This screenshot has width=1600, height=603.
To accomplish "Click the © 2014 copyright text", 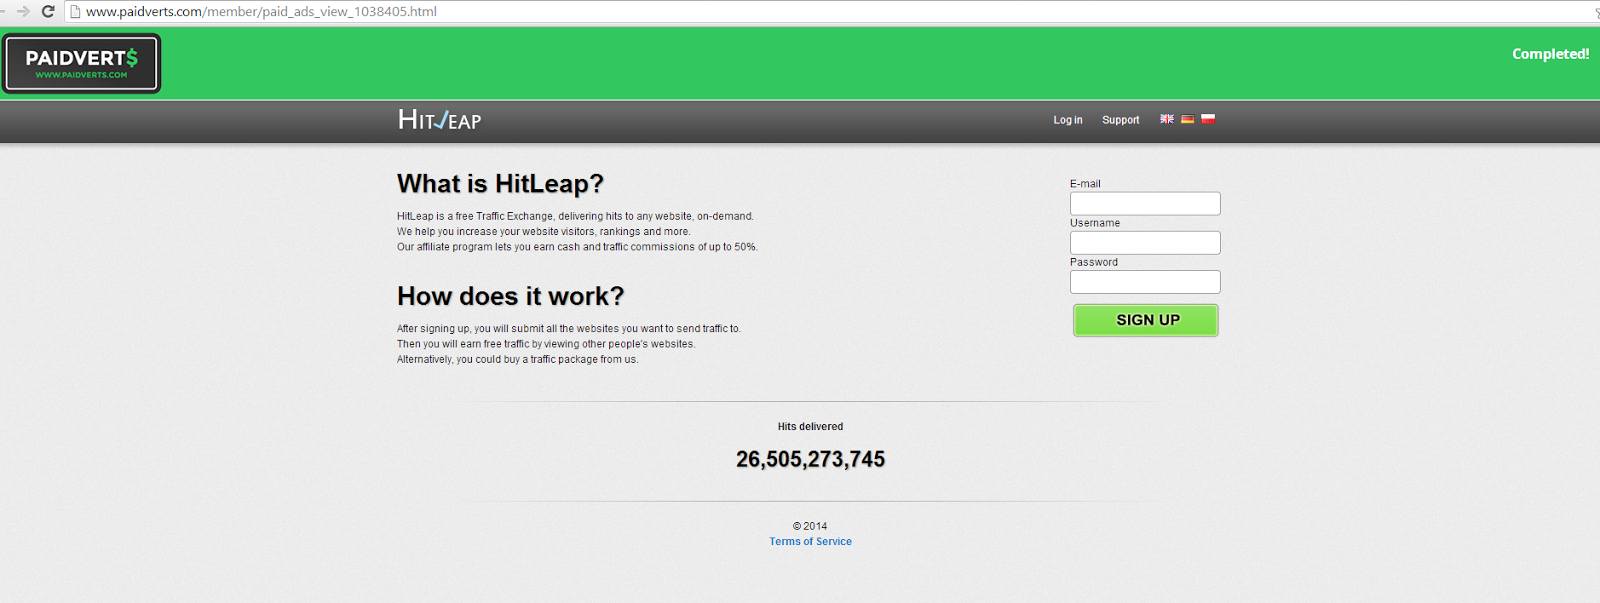I will (x=810, y=526).
